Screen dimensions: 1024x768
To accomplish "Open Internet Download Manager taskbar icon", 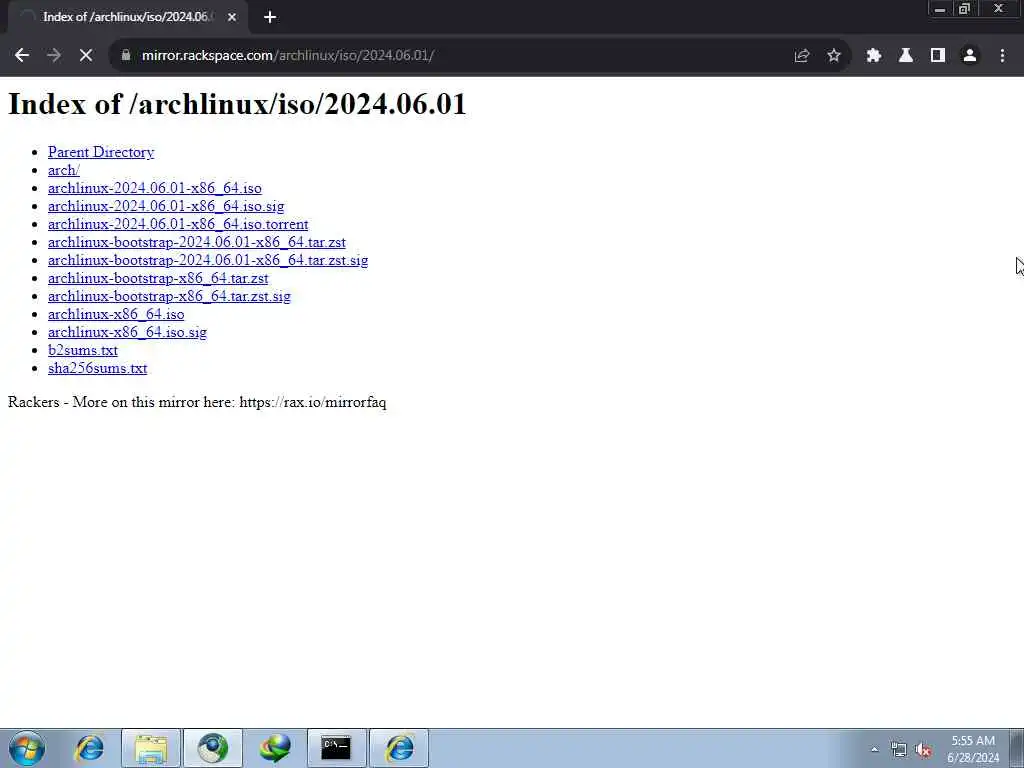I will tap(275, 748).
